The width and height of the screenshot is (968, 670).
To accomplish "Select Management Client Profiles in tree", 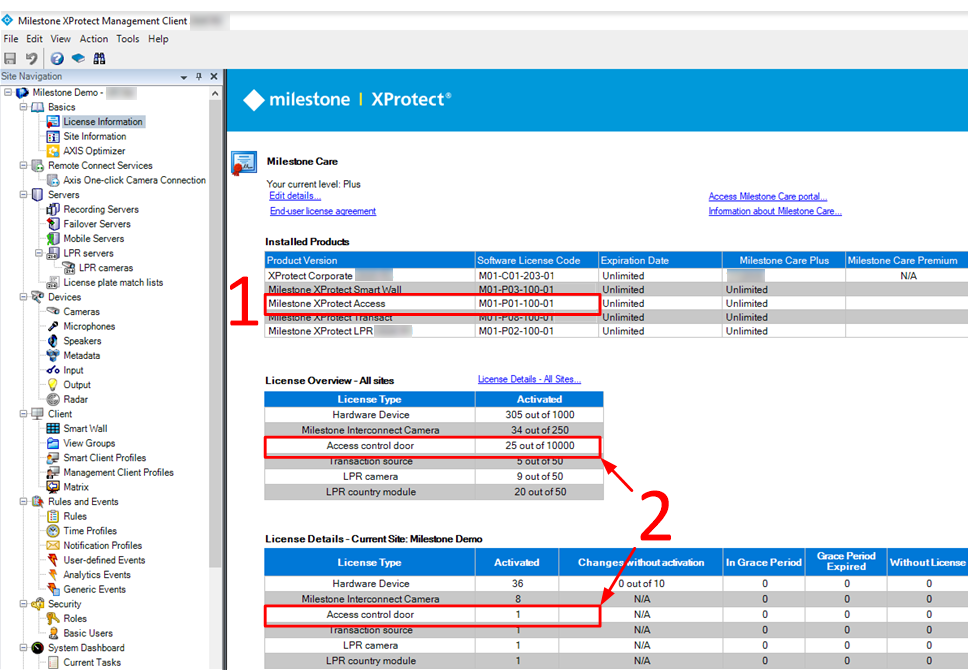I will pos(119,472).
